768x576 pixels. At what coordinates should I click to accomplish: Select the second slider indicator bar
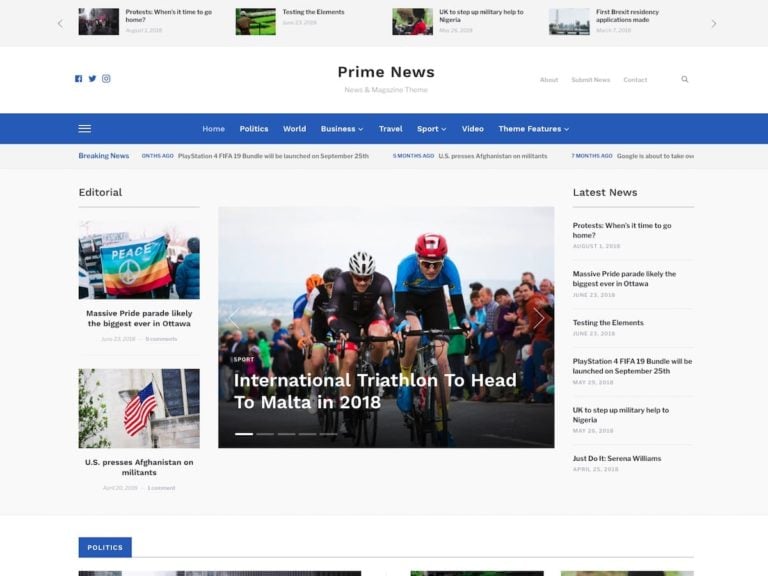pyautogui.click(x=265, y=434)
